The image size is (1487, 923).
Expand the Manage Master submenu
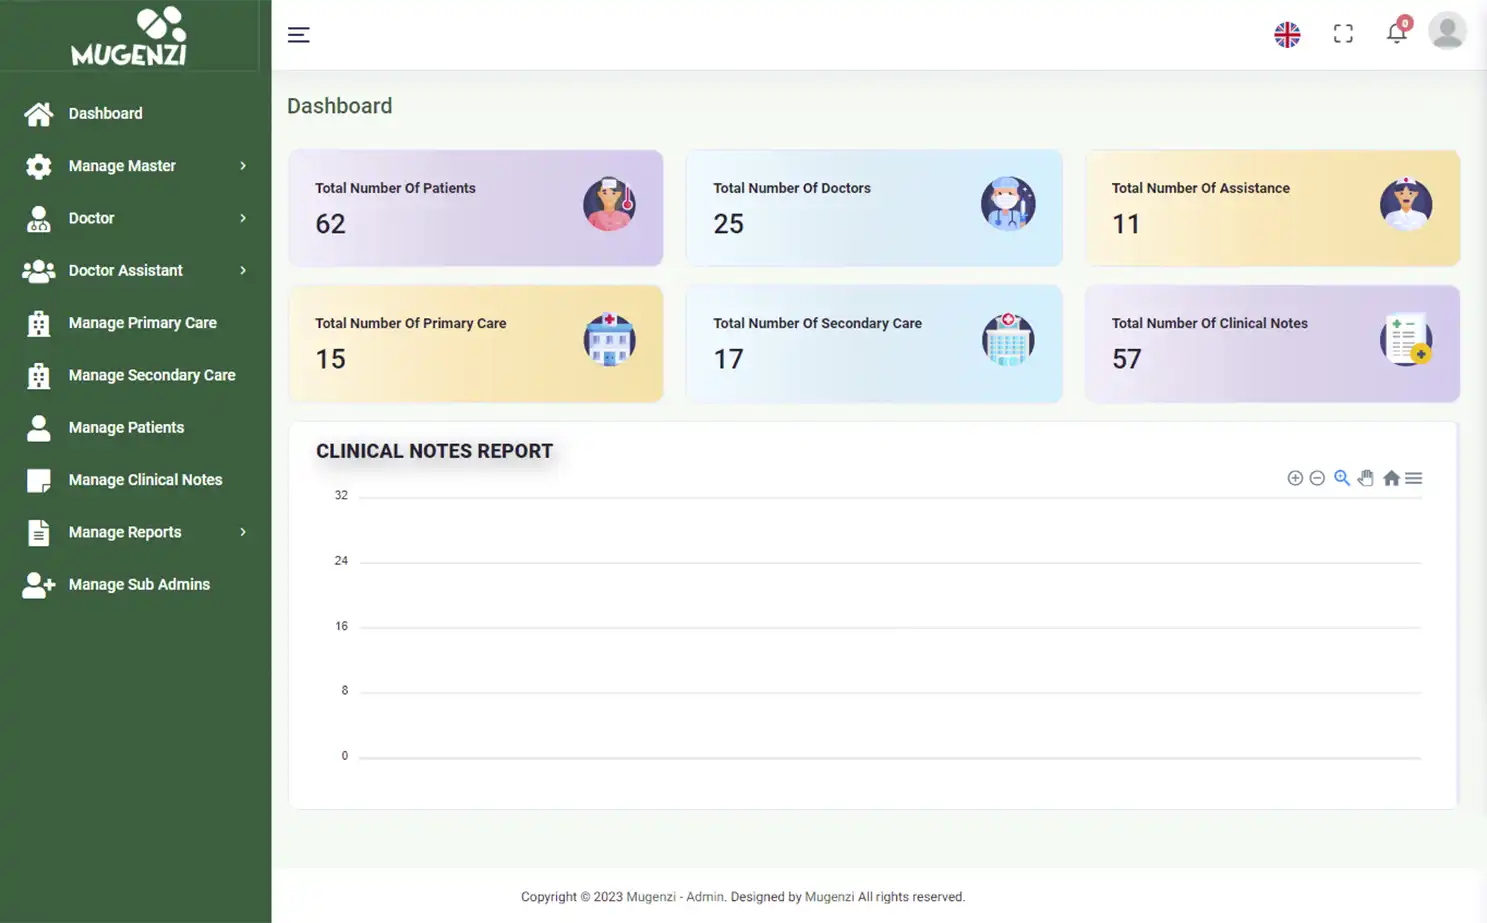point(243,166)
